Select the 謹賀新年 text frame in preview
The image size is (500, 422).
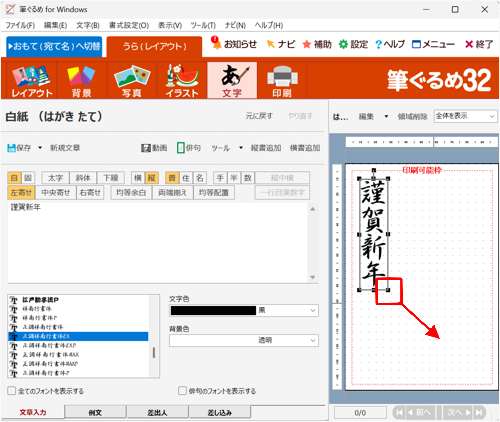[374, 234]
